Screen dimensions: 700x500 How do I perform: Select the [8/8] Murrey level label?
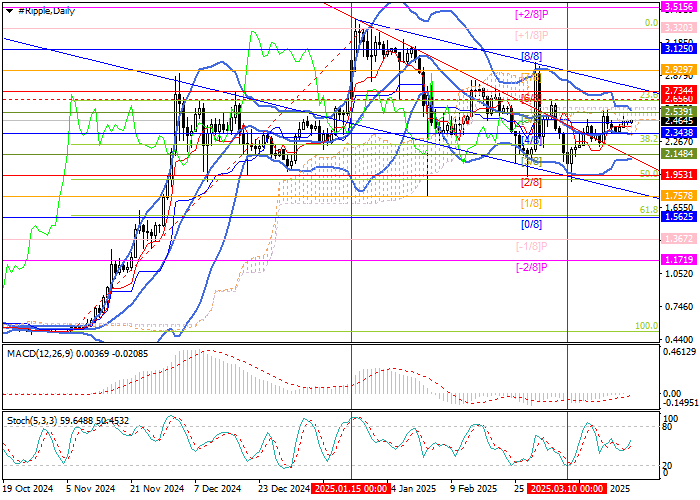tap(531, 56)
